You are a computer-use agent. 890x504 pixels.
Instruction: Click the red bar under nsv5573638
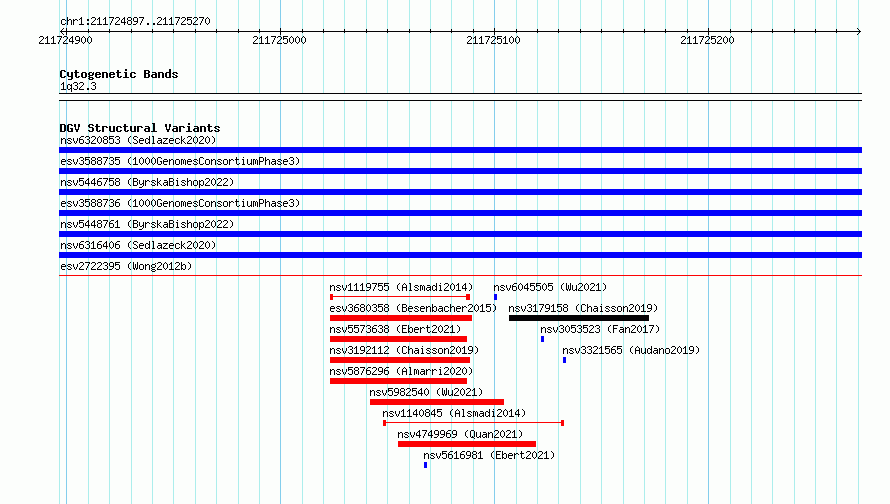(398, 339)
